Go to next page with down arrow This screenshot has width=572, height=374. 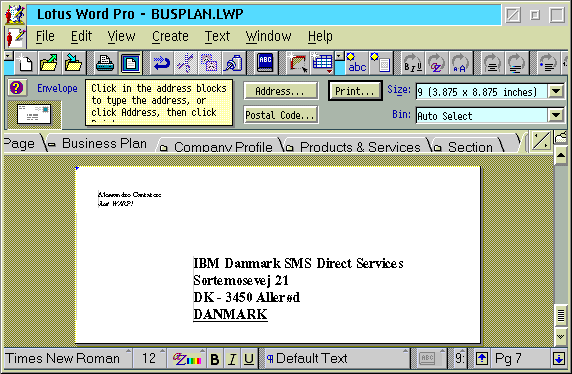559,359
